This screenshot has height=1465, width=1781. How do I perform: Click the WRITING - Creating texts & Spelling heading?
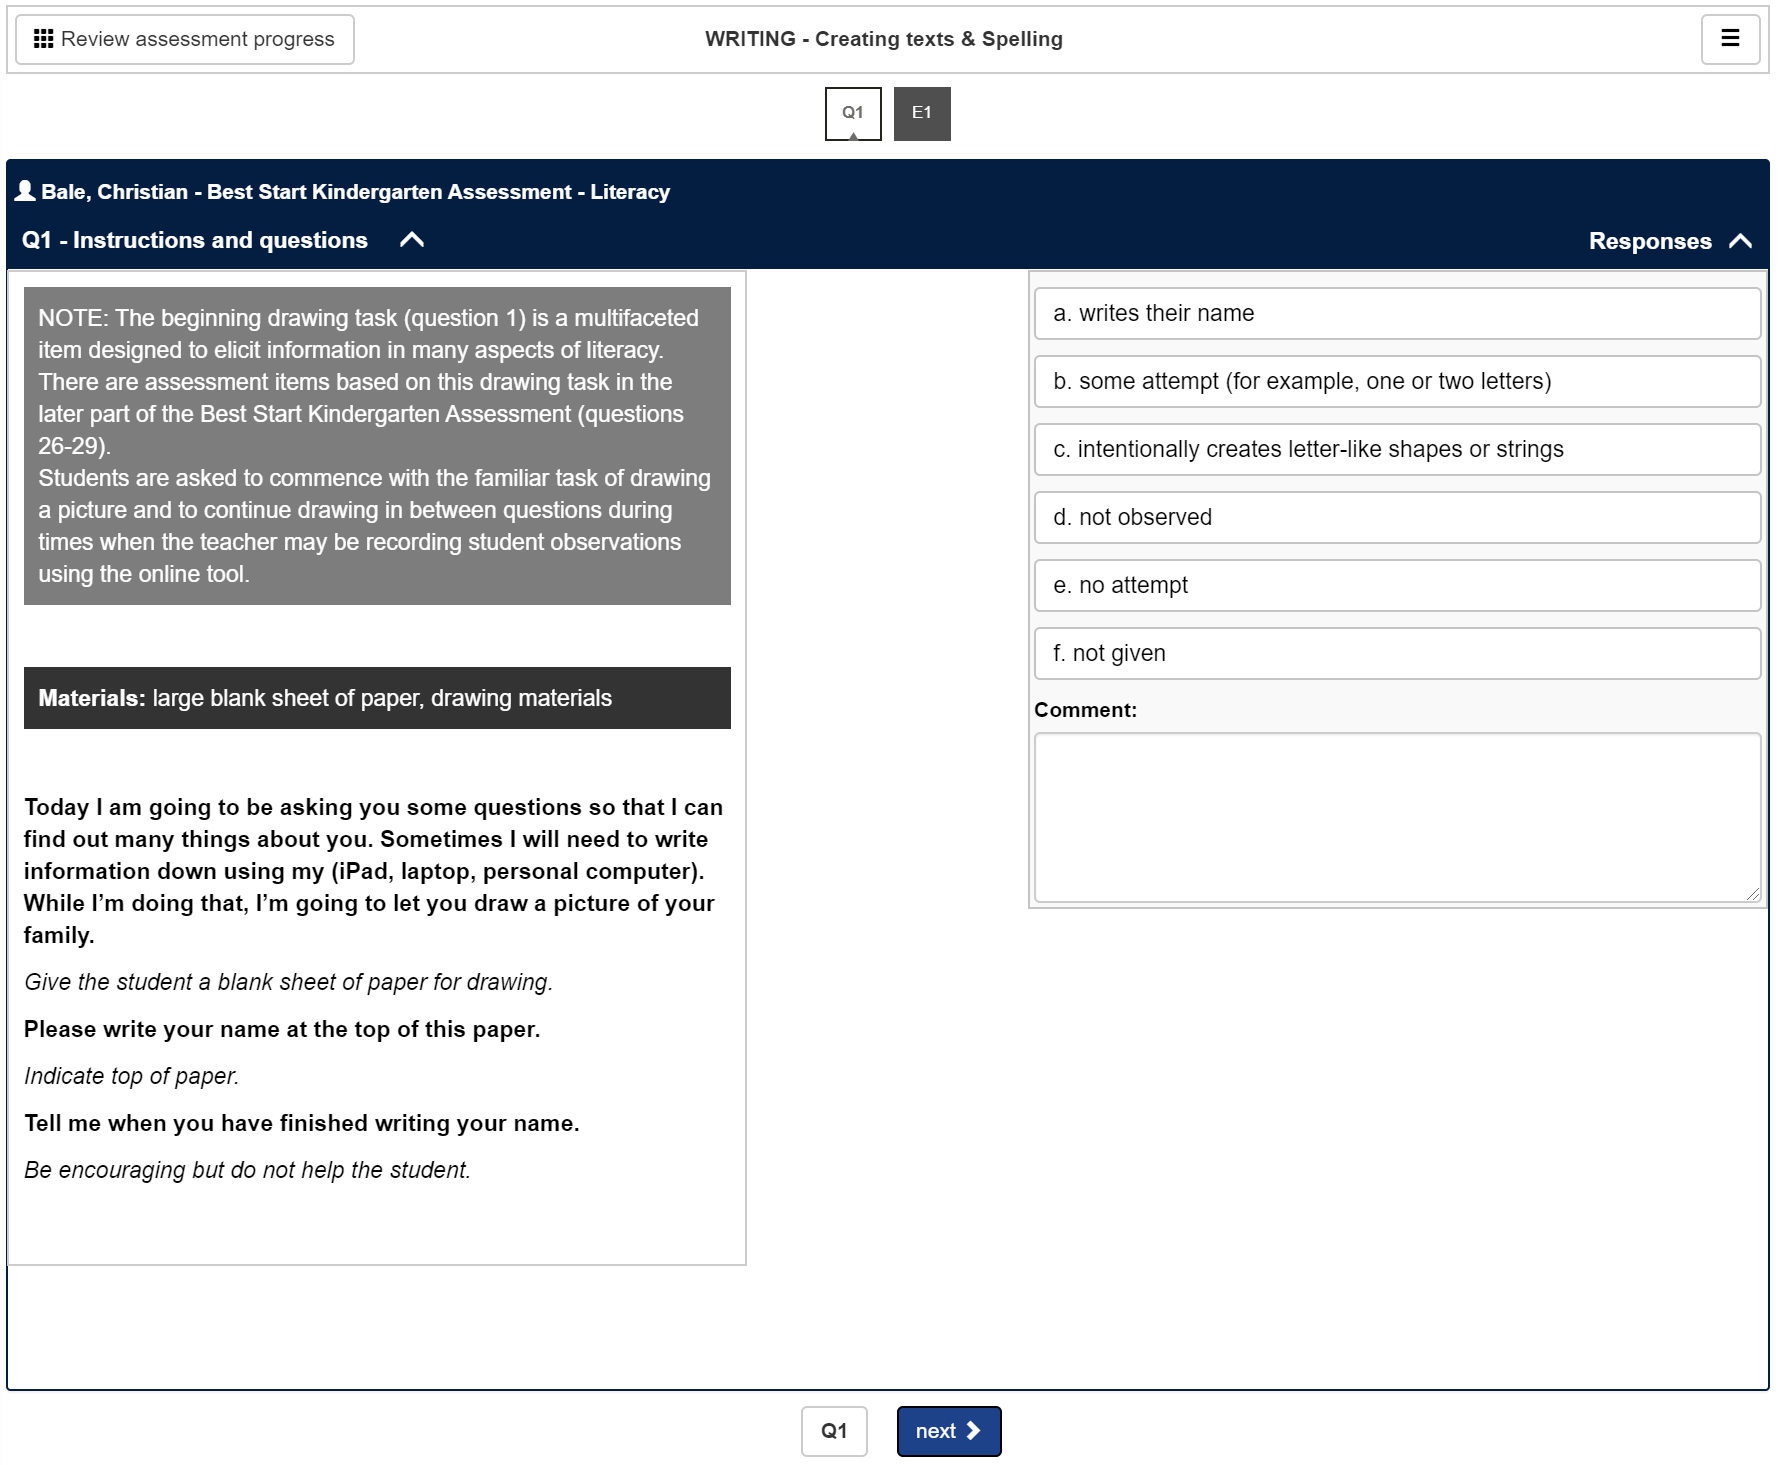click(883, 38)
